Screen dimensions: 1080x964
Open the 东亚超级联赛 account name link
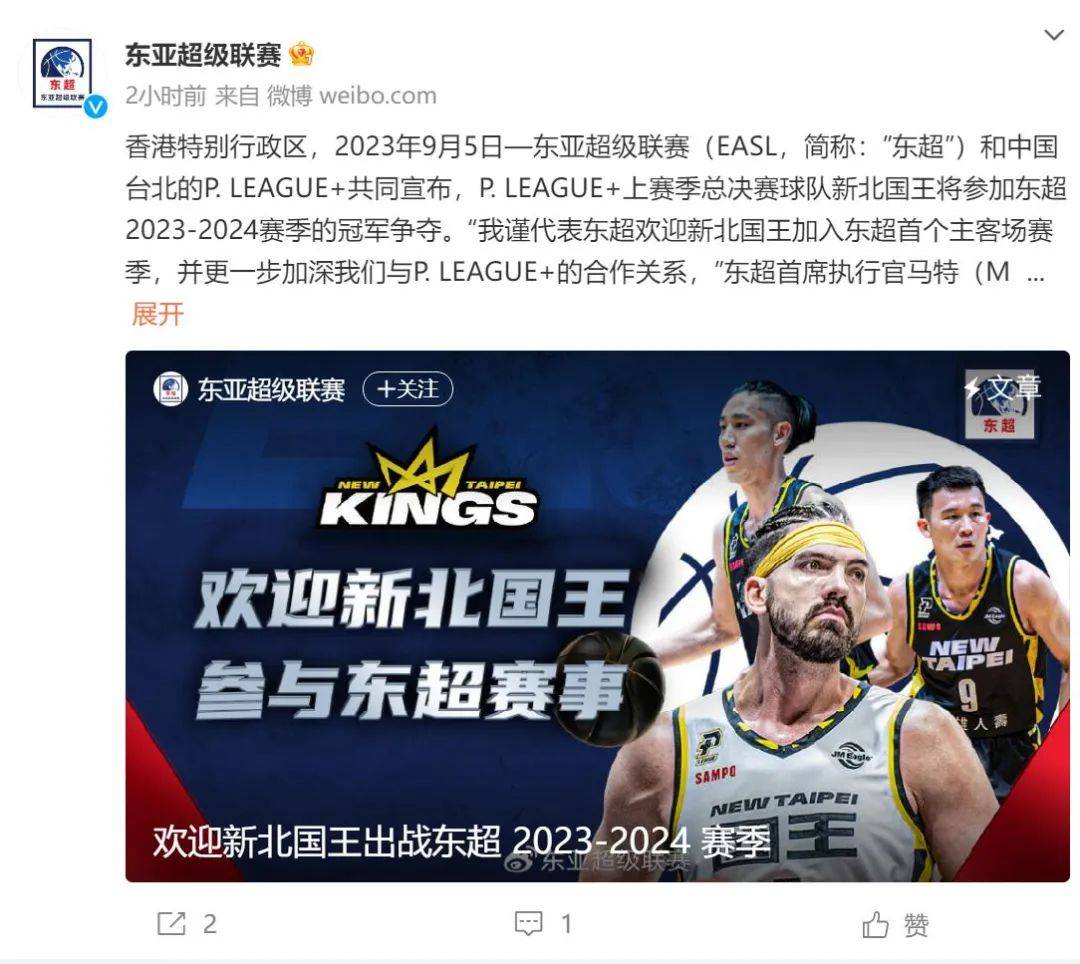[x=203, y=54]
